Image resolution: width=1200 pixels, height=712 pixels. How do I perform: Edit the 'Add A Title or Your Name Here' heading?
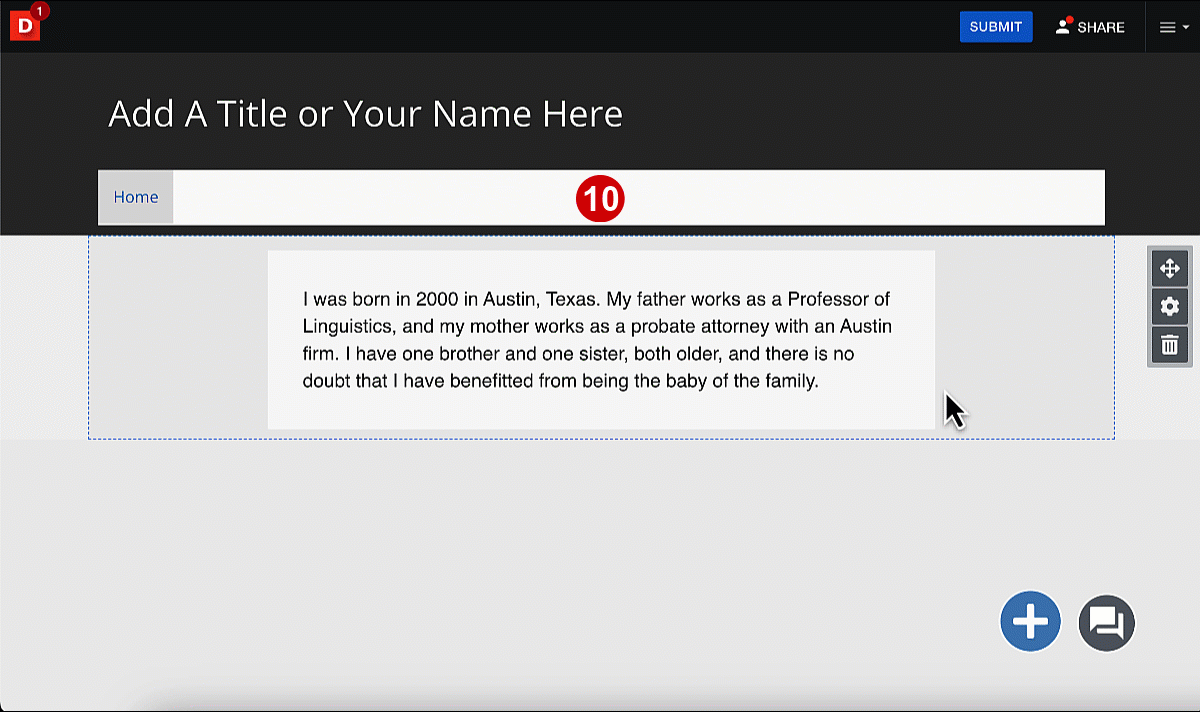coord(365,114)
